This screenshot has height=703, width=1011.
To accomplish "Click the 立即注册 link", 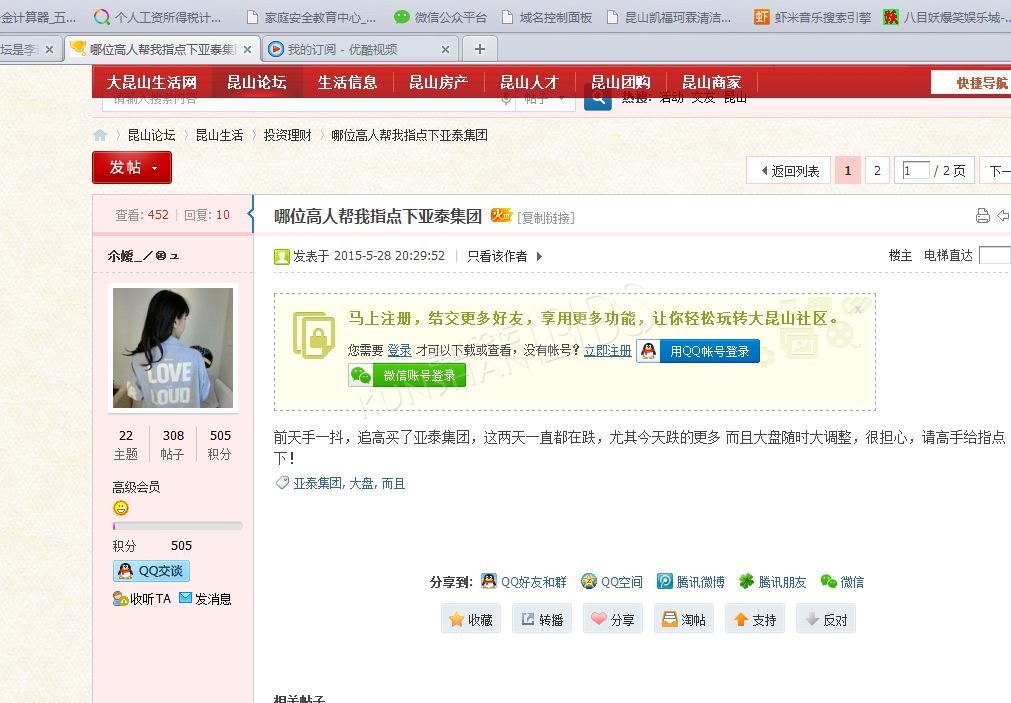I will [607, 350].
